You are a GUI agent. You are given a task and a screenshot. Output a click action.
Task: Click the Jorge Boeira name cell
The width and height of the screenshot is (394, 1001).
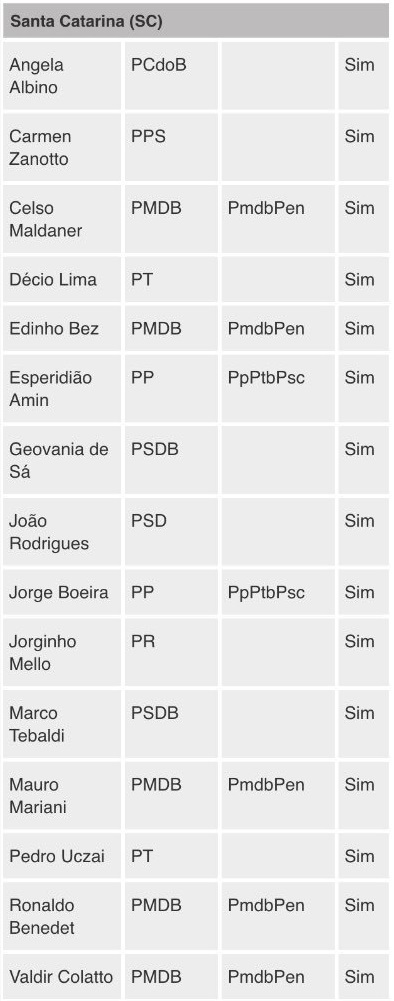62,592
